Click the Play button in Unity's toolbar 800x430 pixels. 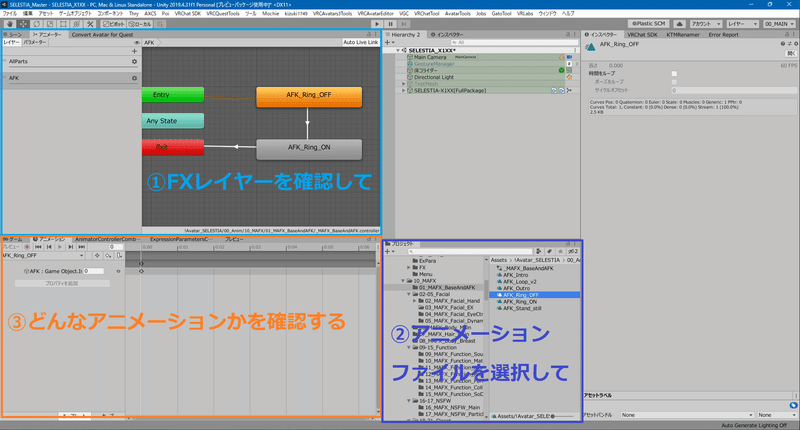click(x=377, y=24)
